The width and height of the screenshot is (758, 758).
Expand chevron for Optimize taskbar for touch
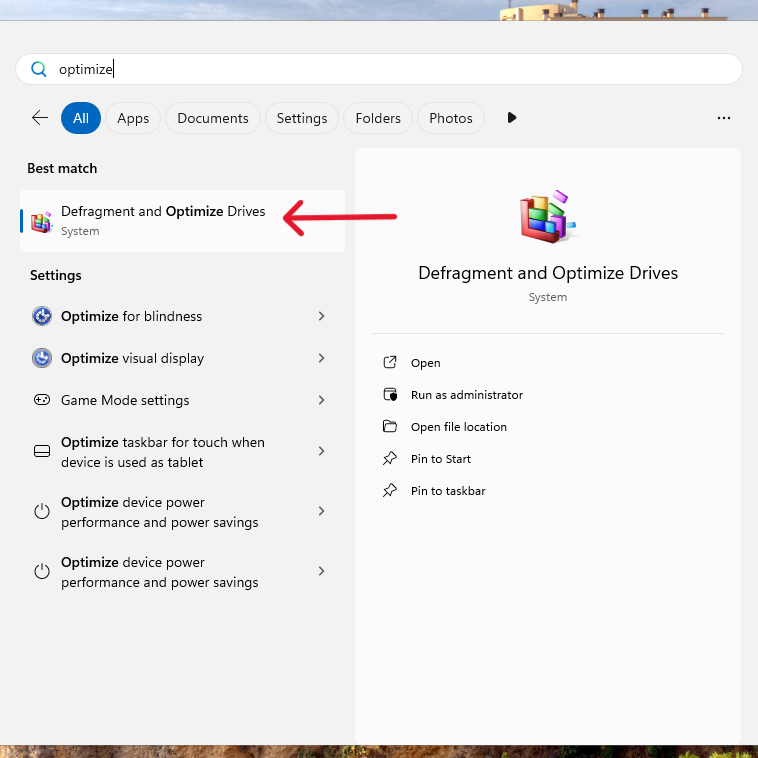click(x=321, y=452)
